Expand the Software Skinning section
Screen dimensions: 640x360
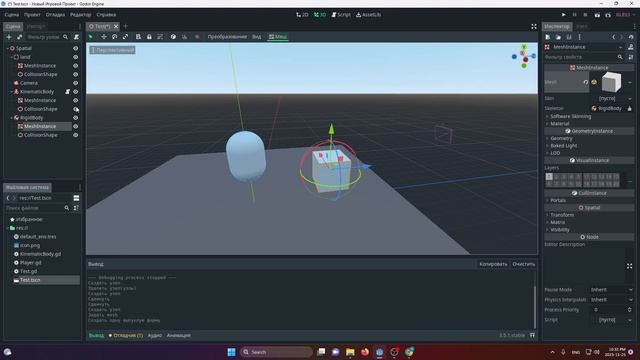pyautogui.click(x=571, y=116)
